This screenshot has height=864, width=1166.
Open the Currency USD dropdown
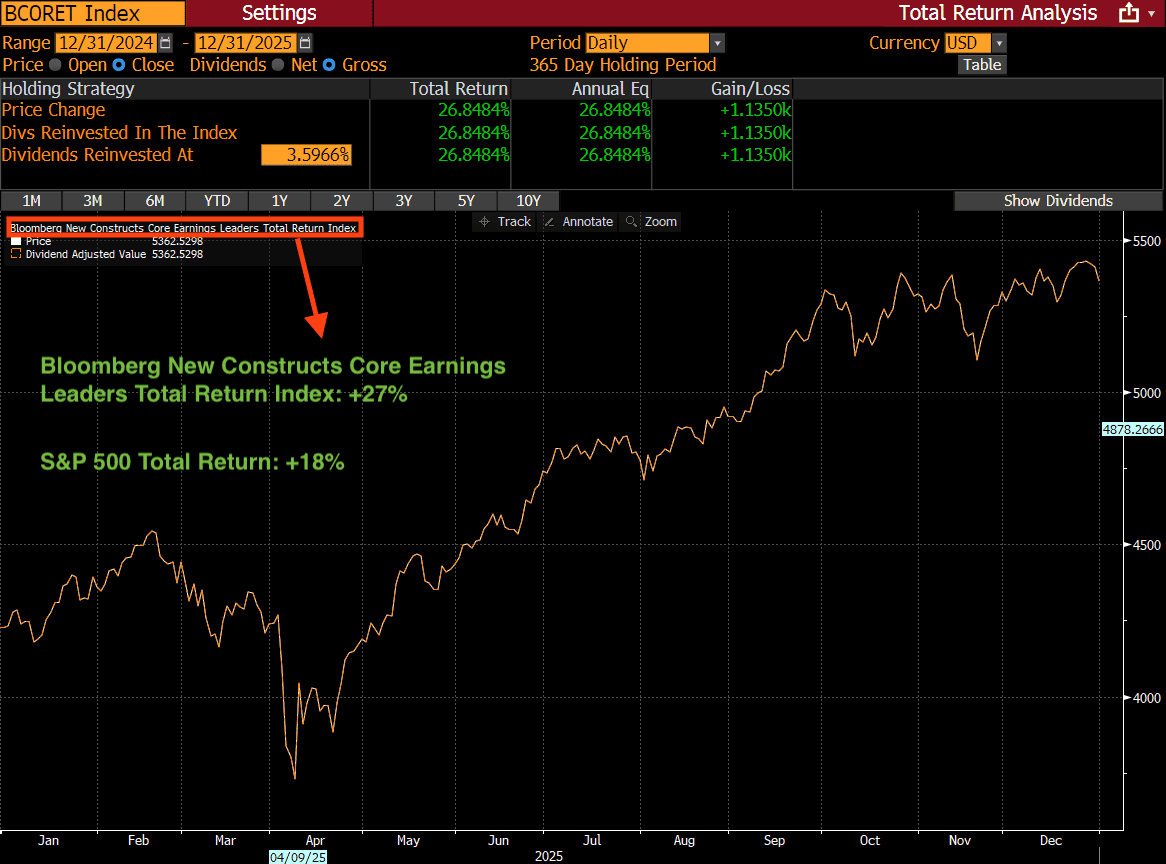[998, 43]
